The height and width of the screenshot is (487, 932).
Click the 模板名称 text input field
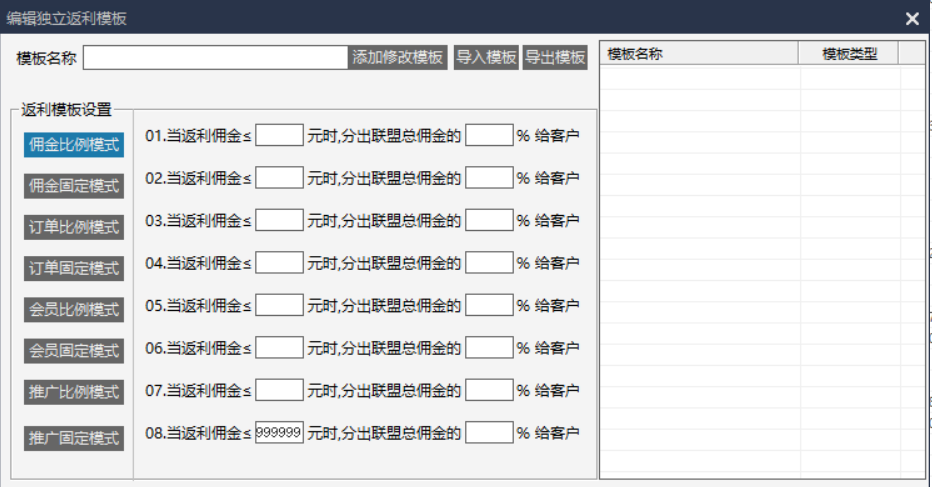(x=215, y=57)
